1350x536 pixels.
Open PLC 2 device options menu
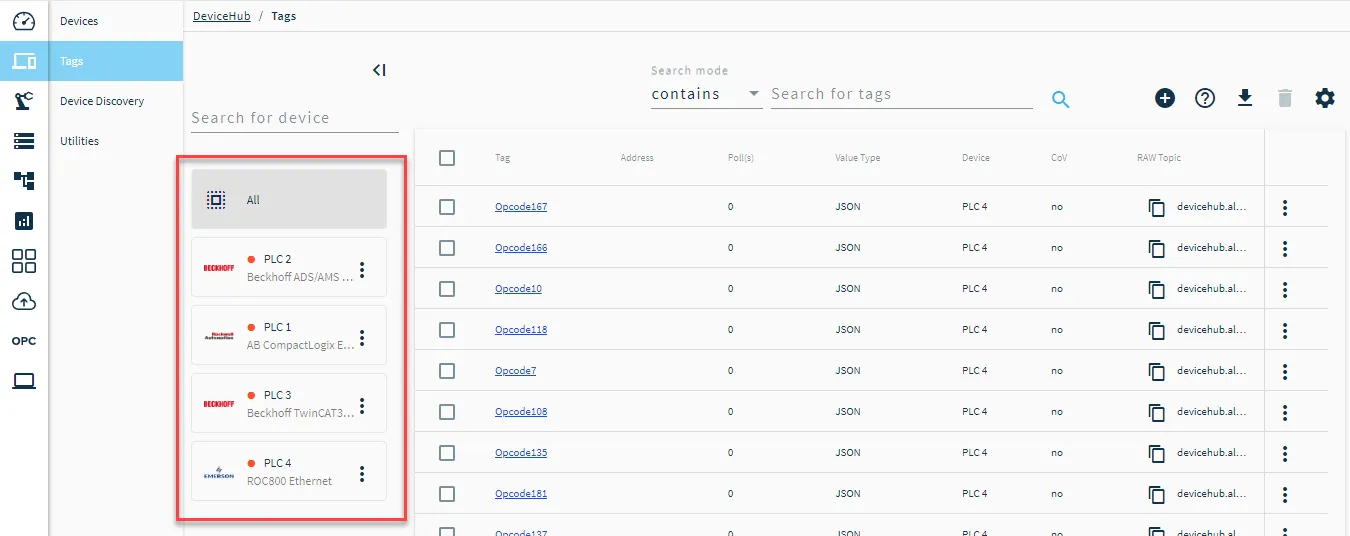[362, 269]
